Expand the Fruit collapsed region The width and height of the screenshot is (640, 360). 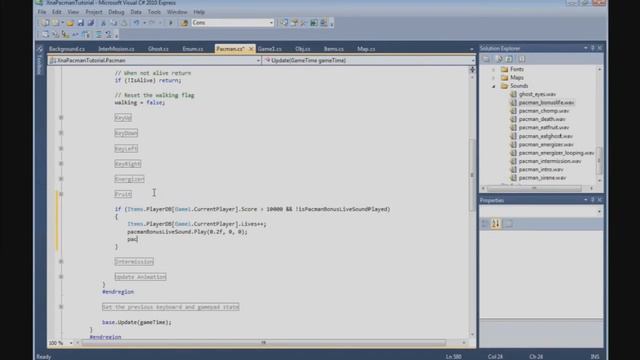pyautogui.click(x=61, y=194)
